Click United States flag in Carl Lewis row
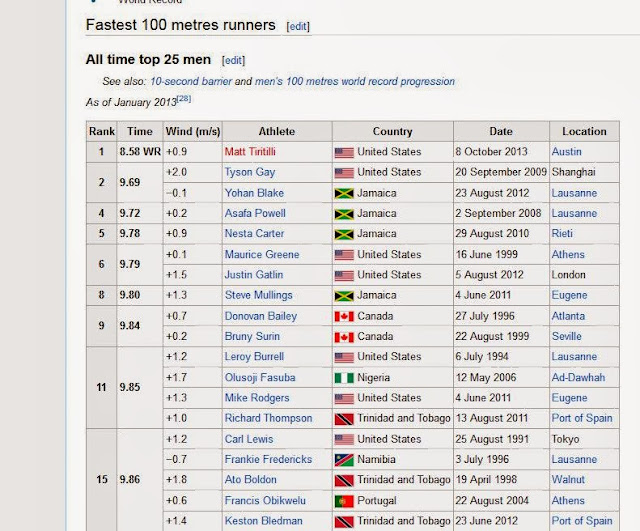 [x=344, y=440]
